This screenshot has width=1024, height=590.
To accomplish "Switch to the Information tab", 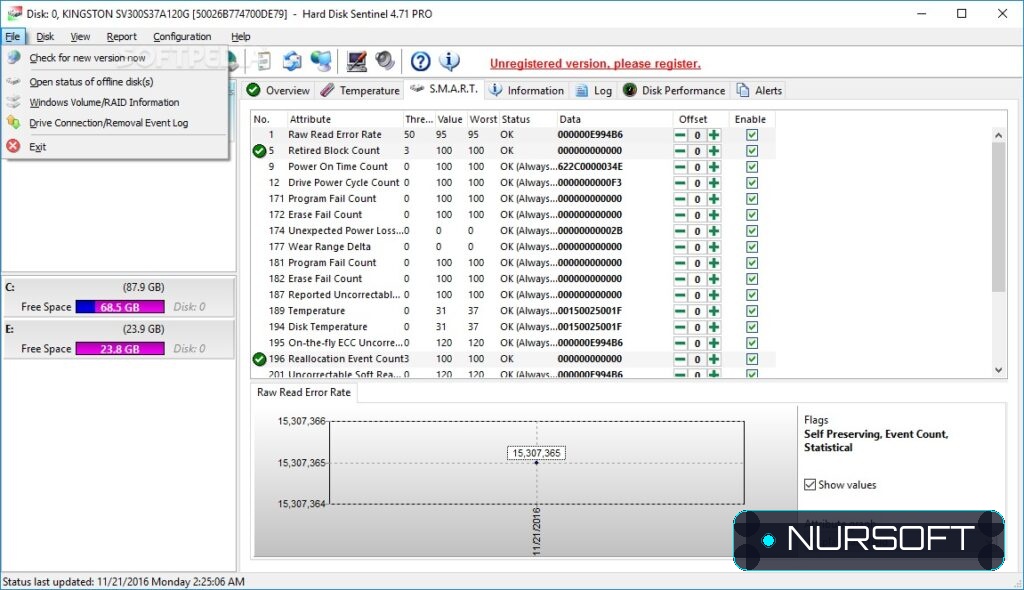I will pyautogui.click(x=526, y=90).
